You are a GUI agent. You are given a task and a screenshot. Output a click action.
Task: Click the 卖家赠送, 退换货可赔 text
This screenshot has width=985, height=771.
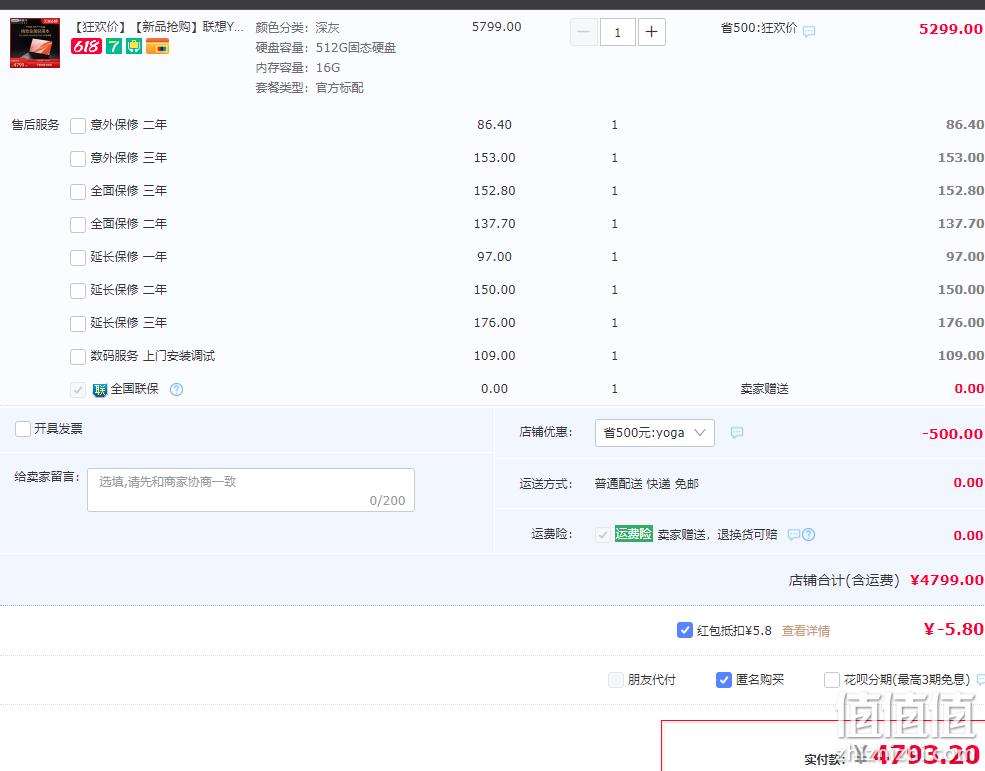pos(717,534)
